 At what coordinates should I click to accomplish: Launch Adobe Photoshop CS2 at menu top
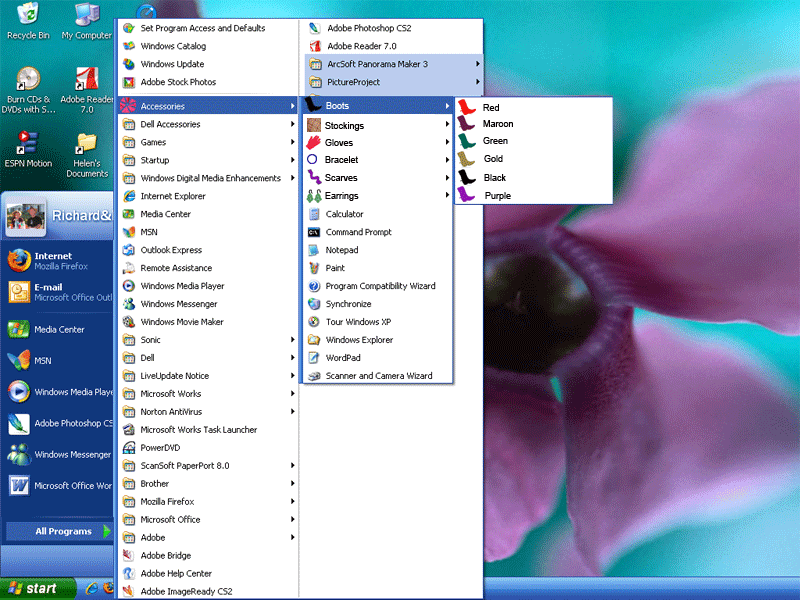tap(394, 28)
